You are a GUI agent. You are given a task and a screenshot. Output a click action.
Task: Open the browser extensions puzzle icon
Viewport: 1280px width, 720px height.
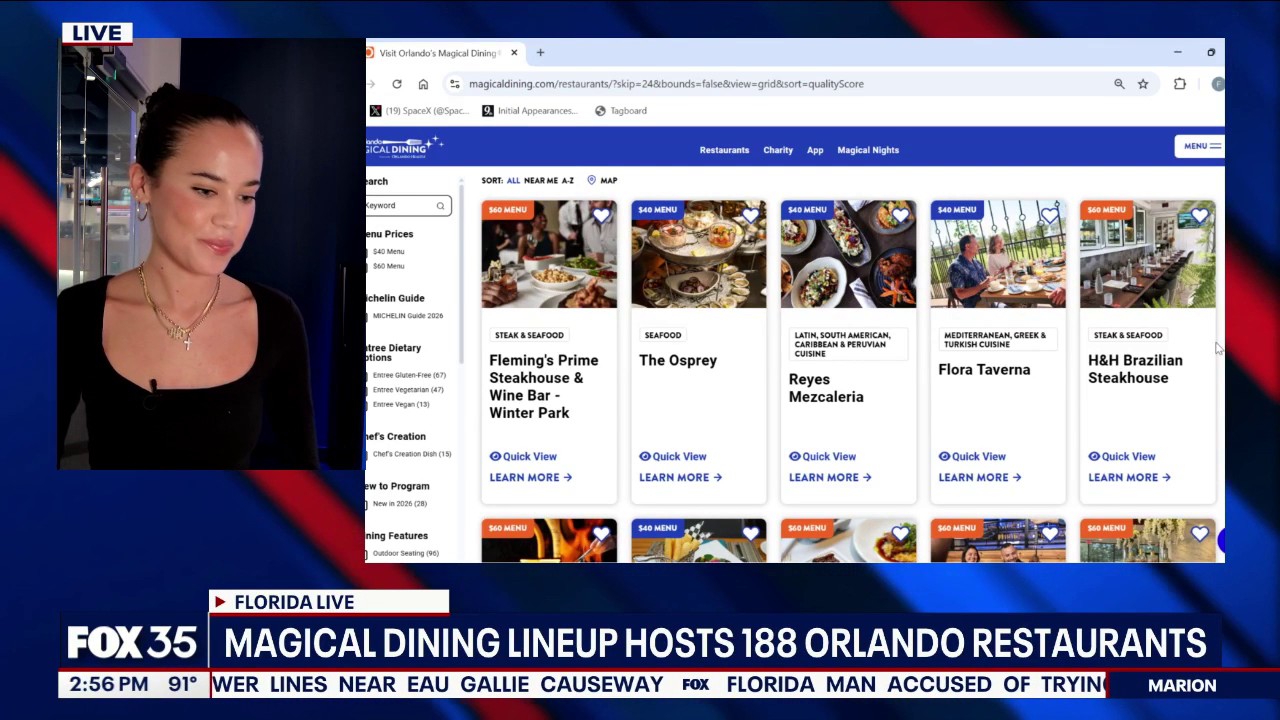(x=1180, y=84)
